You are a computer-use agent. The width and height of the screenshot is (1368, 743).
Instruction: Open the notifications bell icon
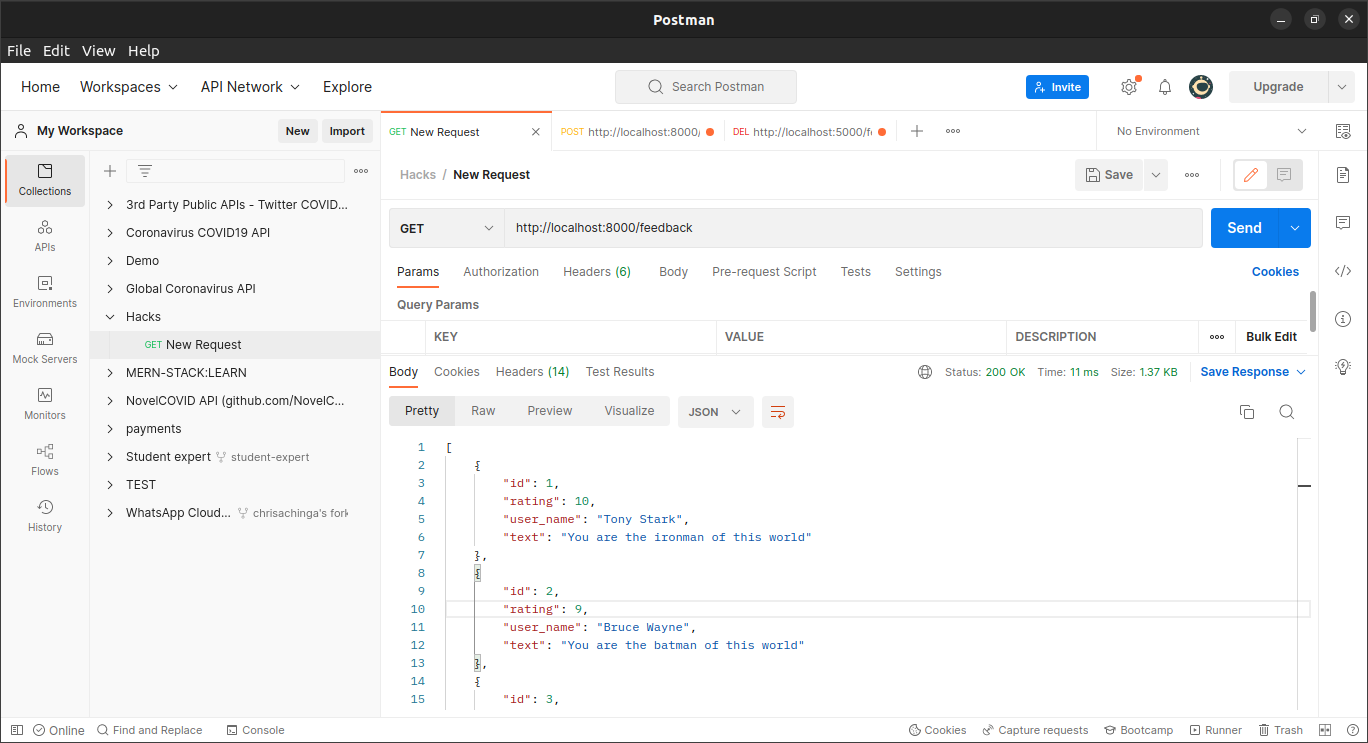(x=1165, y=87)
